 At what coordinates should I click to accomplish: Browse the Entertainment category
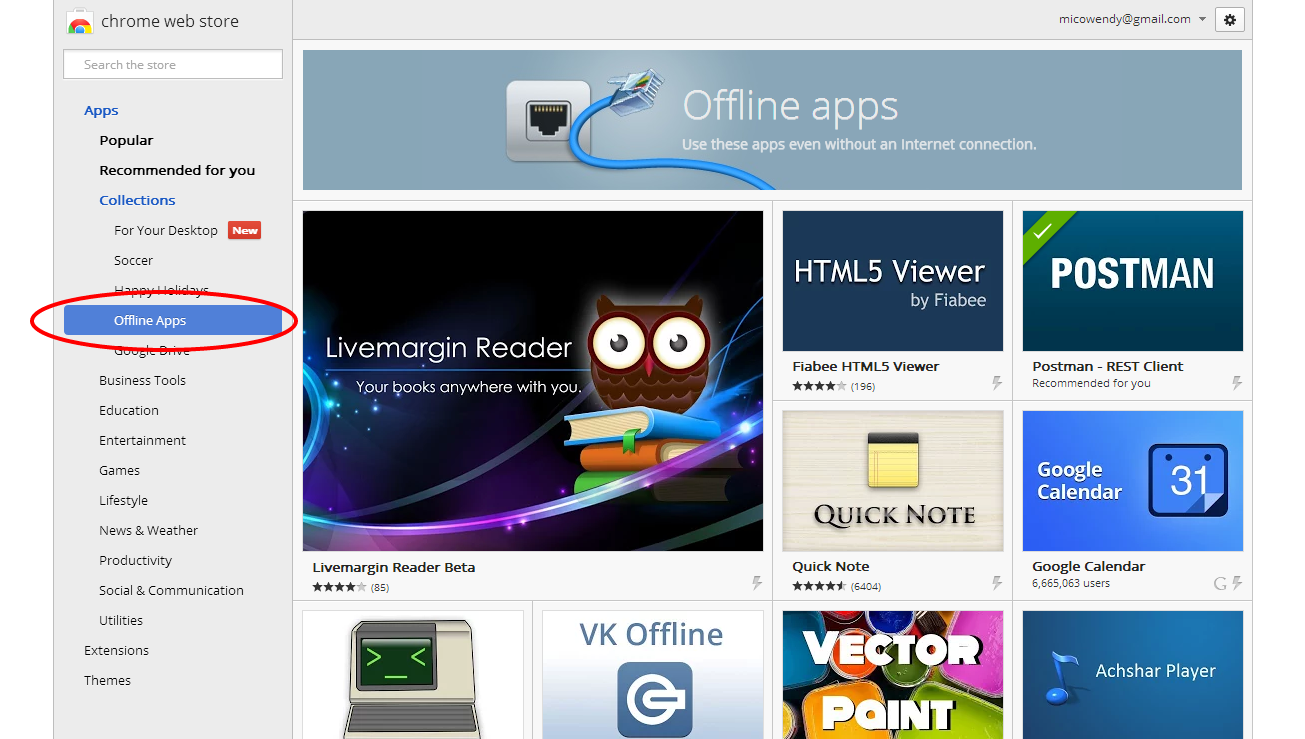pos(142,441)
